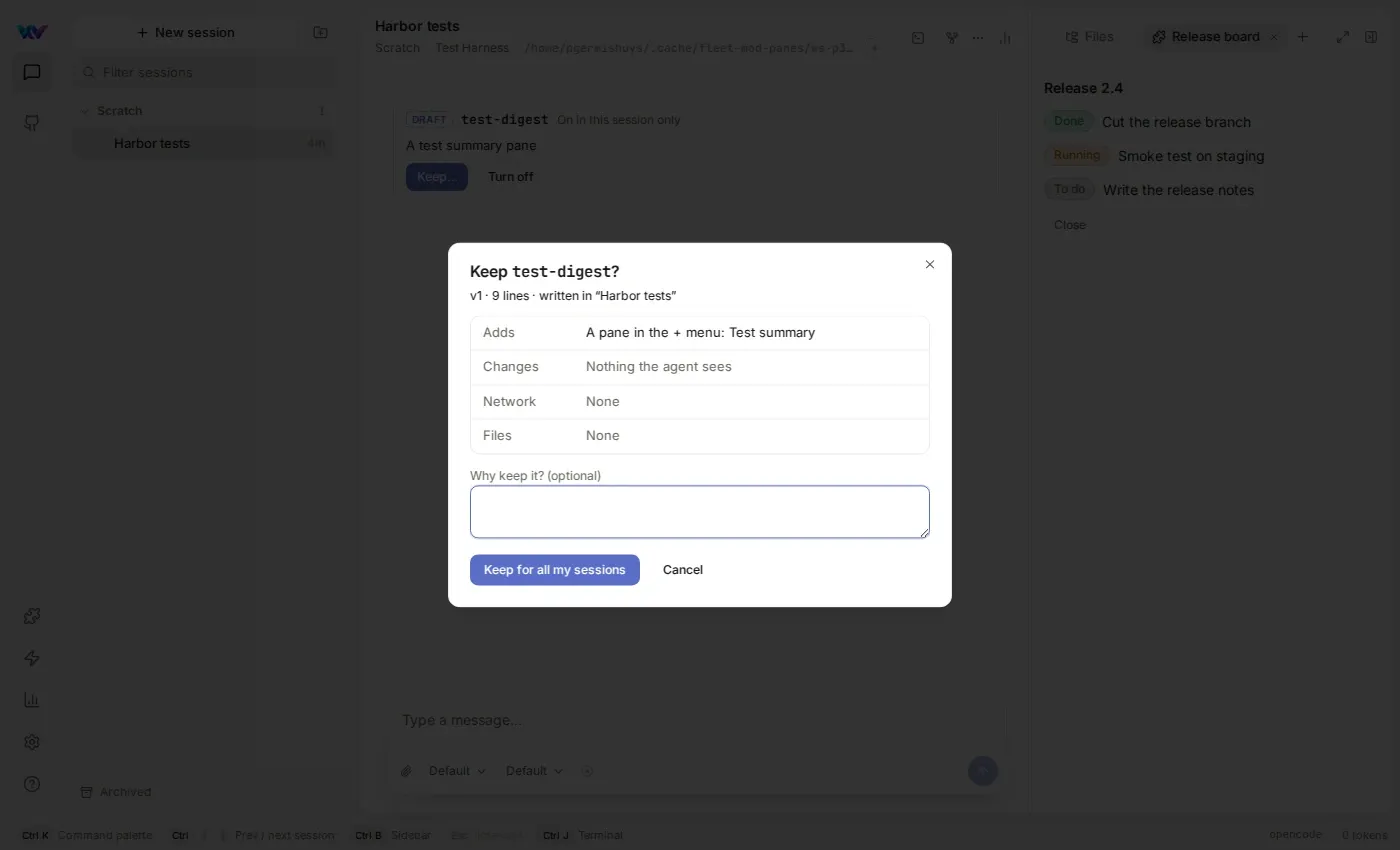Open the second Default dropdown
Screen dimensions: 1400x850
coord(535,771)
